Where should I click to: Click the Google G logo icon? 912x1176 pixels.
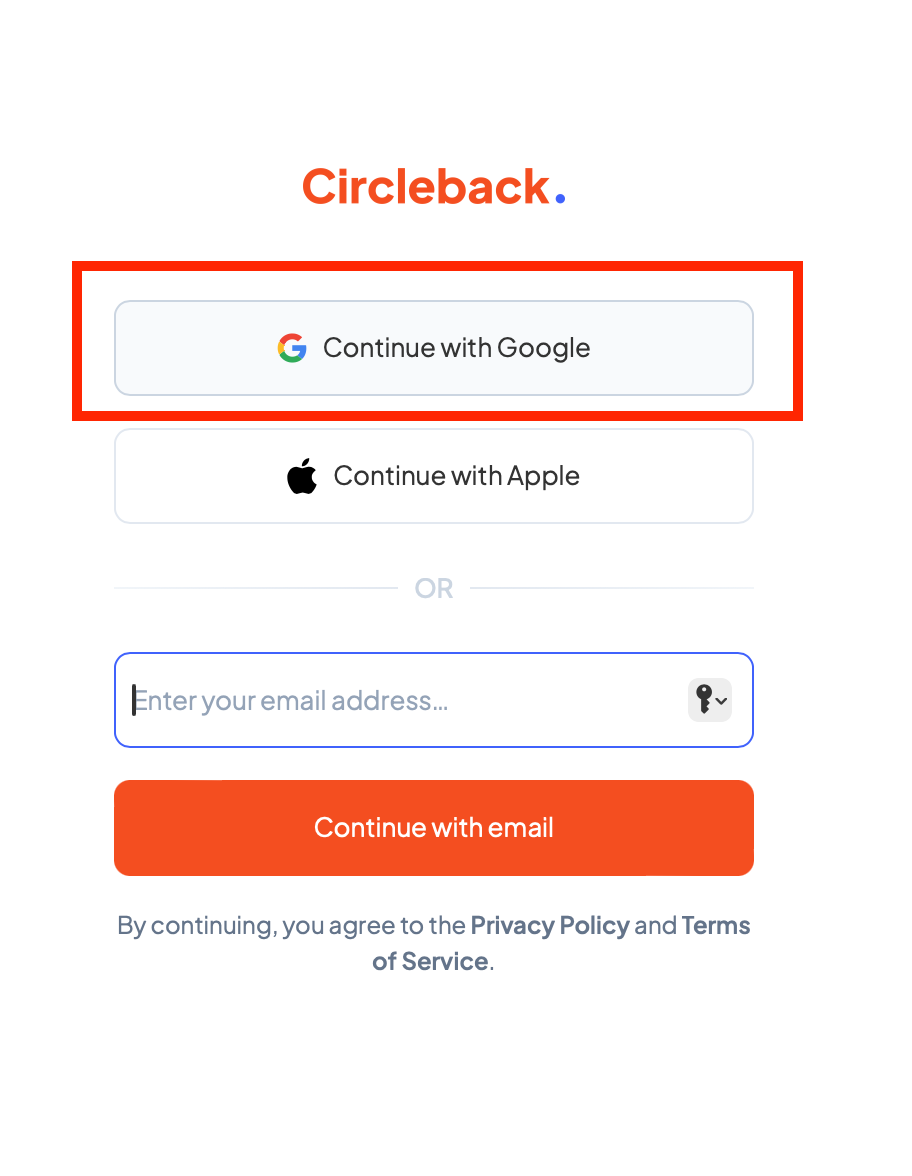click(292, 348)
